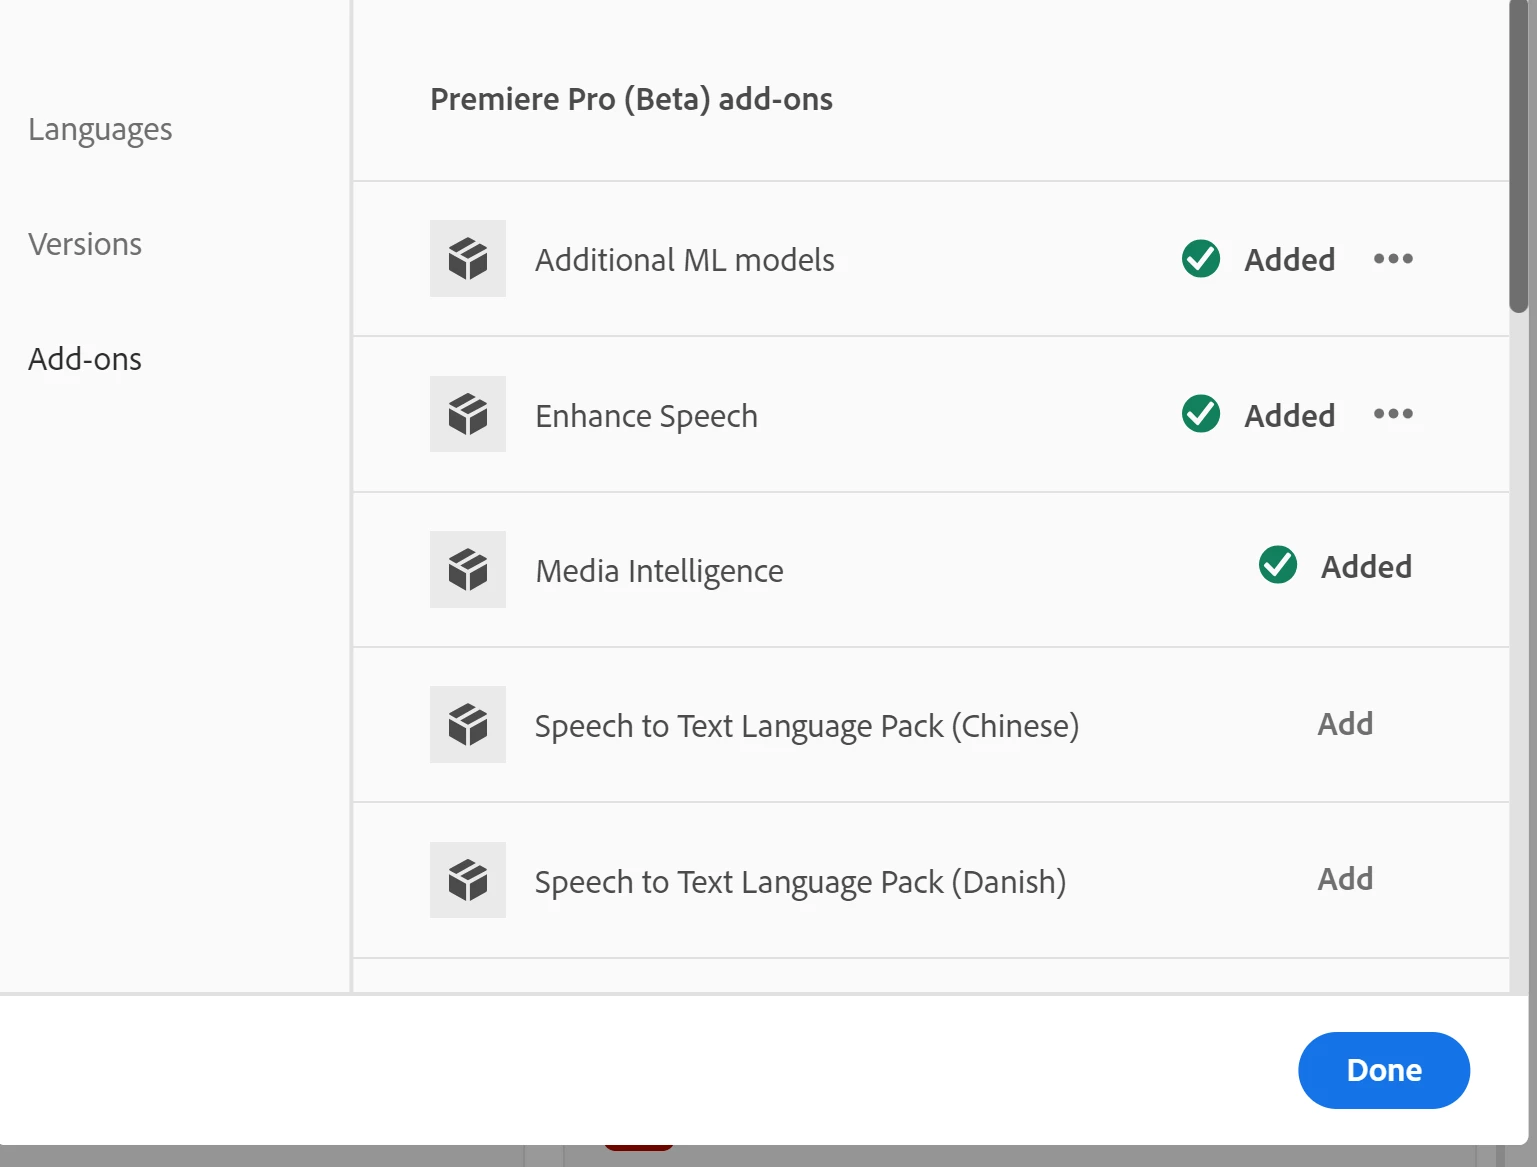Click the Chinese language pack package icon
The image size is (1537, 1167).
(x=468, y=725)
